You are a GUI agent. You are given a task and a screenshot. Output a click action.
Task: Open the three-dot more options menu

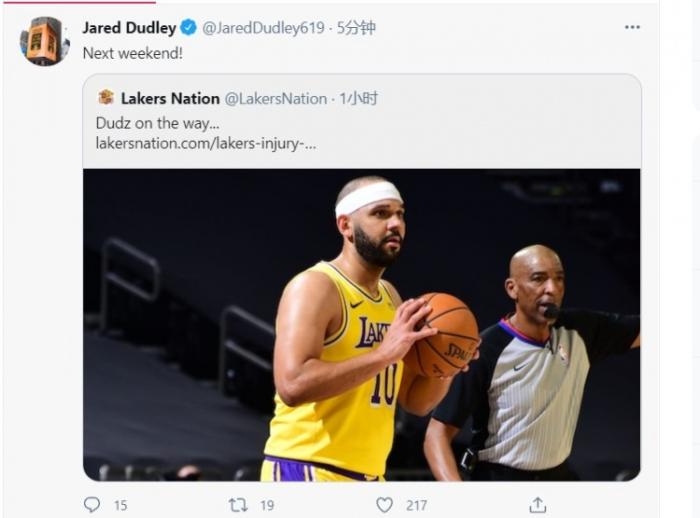pyautogui.click(x=632, y=27)
